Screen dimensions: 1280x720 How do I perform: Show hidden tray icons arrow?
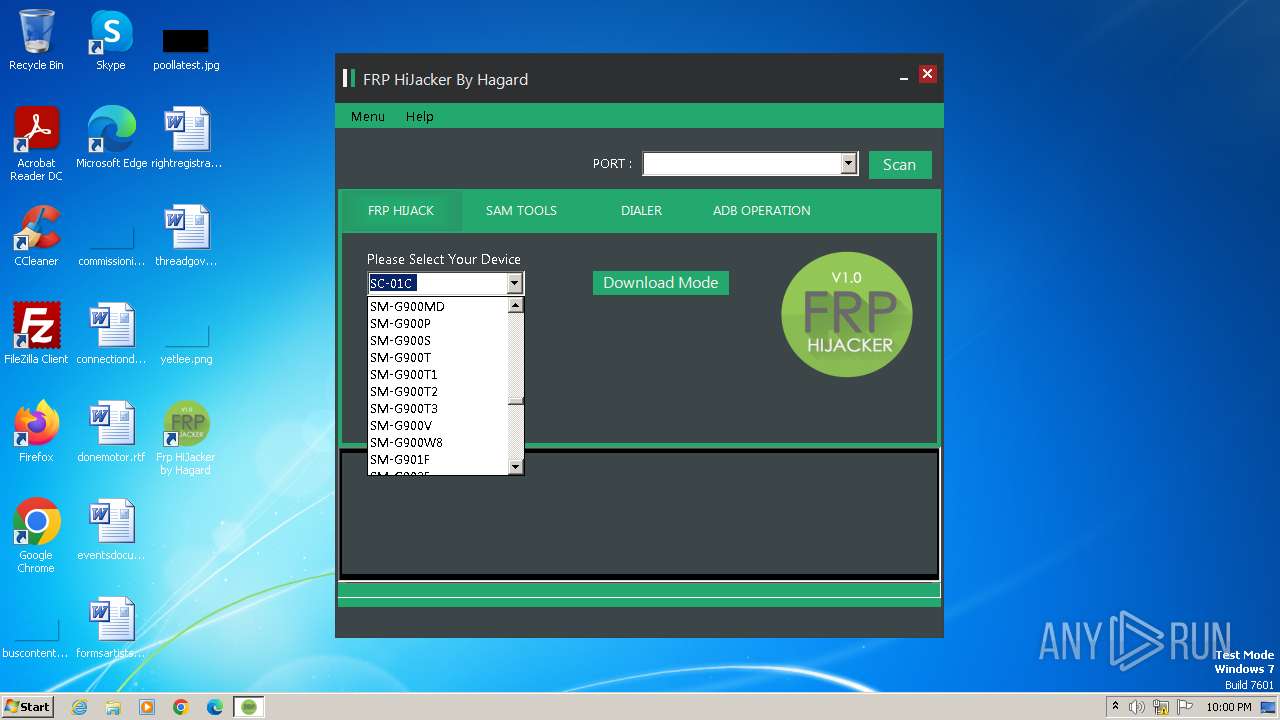[x=1115, y=707]
